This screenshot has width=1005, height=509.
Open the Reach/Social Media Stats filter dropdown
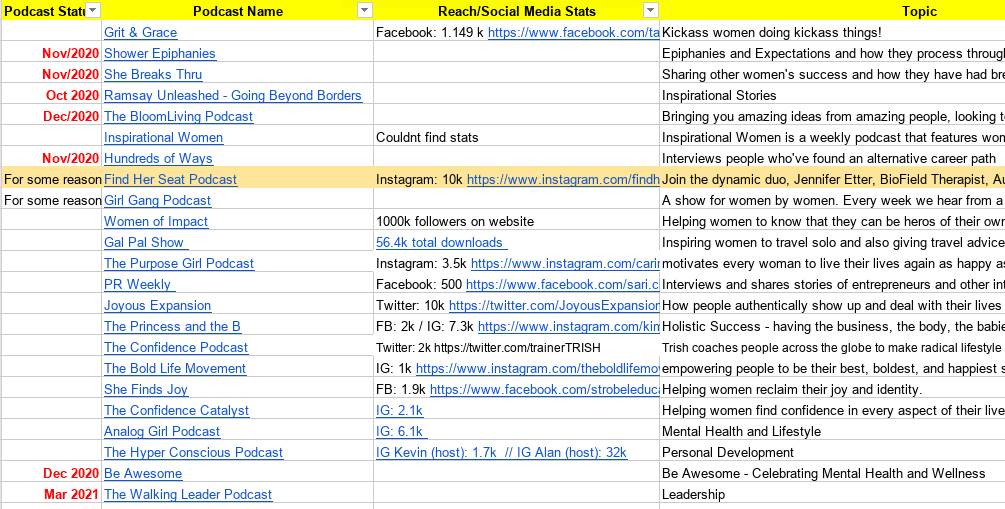(651, 10)
